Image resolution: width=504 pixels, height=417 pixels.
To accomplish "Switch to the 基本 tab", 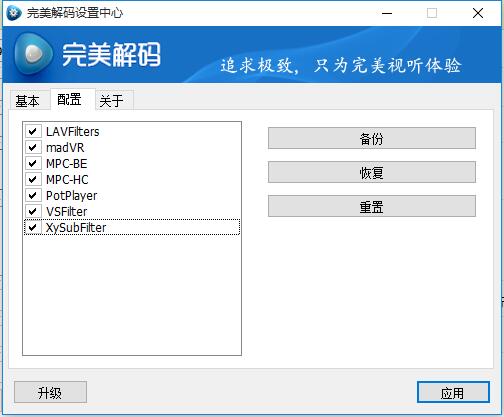I will pyautogui.click(x=28, y=101).
